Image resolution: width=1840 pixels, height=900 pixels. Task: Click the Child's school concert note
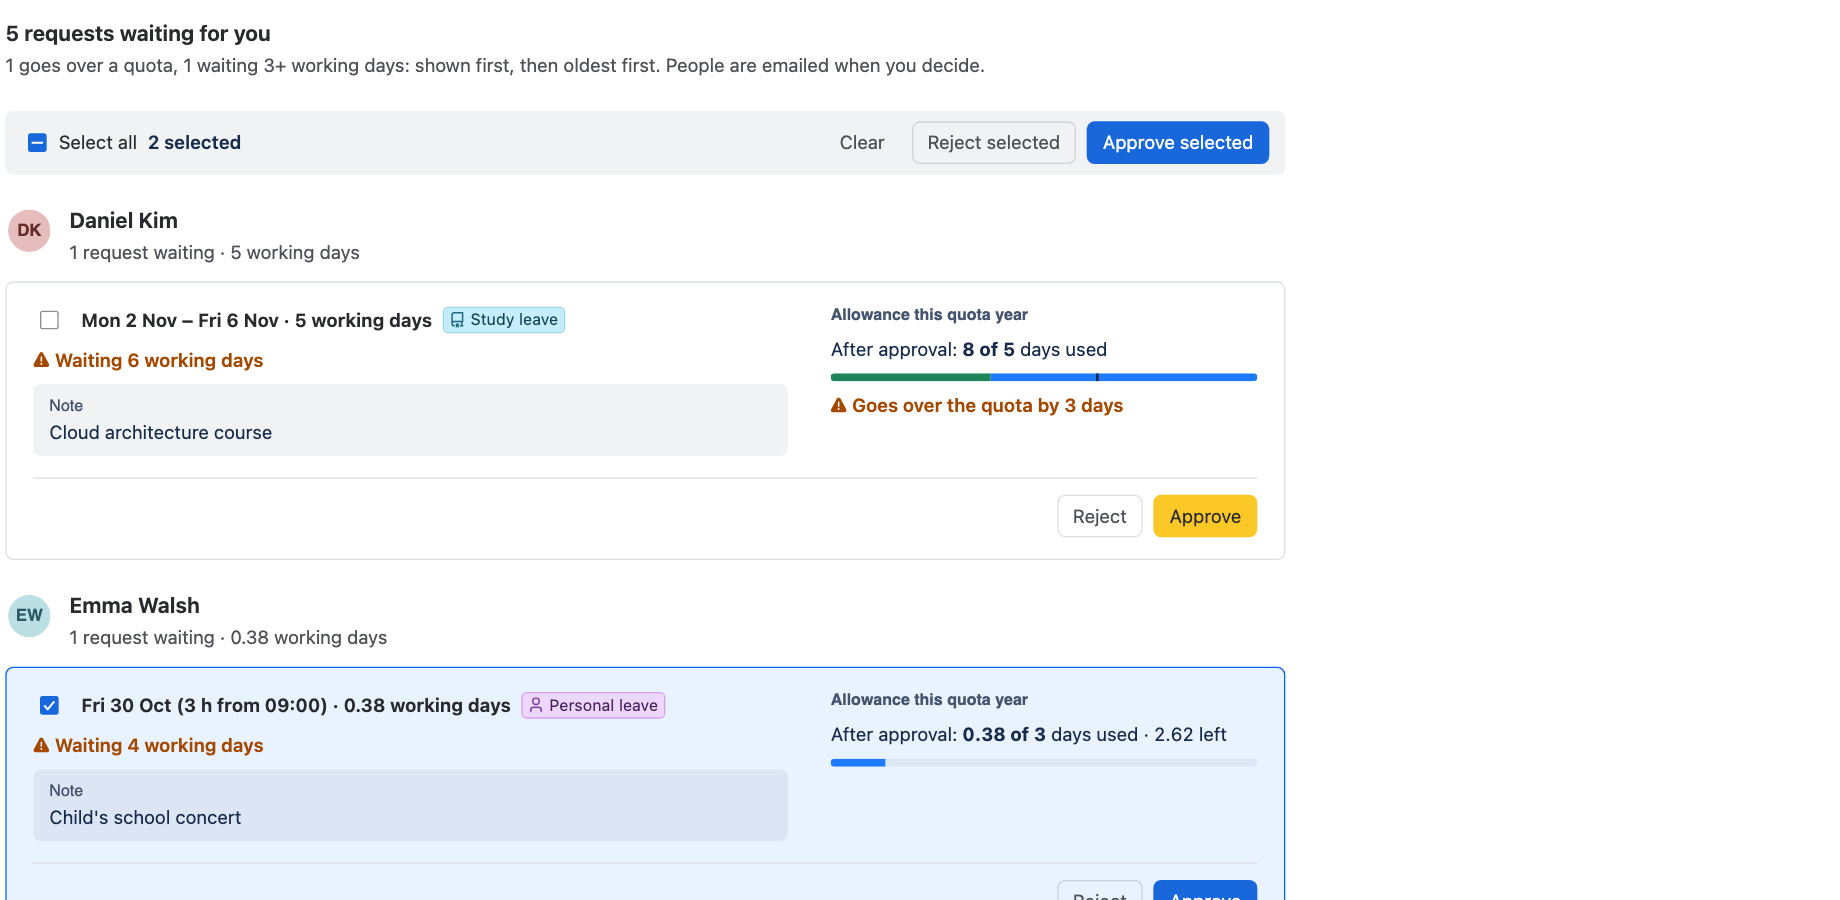410,805
